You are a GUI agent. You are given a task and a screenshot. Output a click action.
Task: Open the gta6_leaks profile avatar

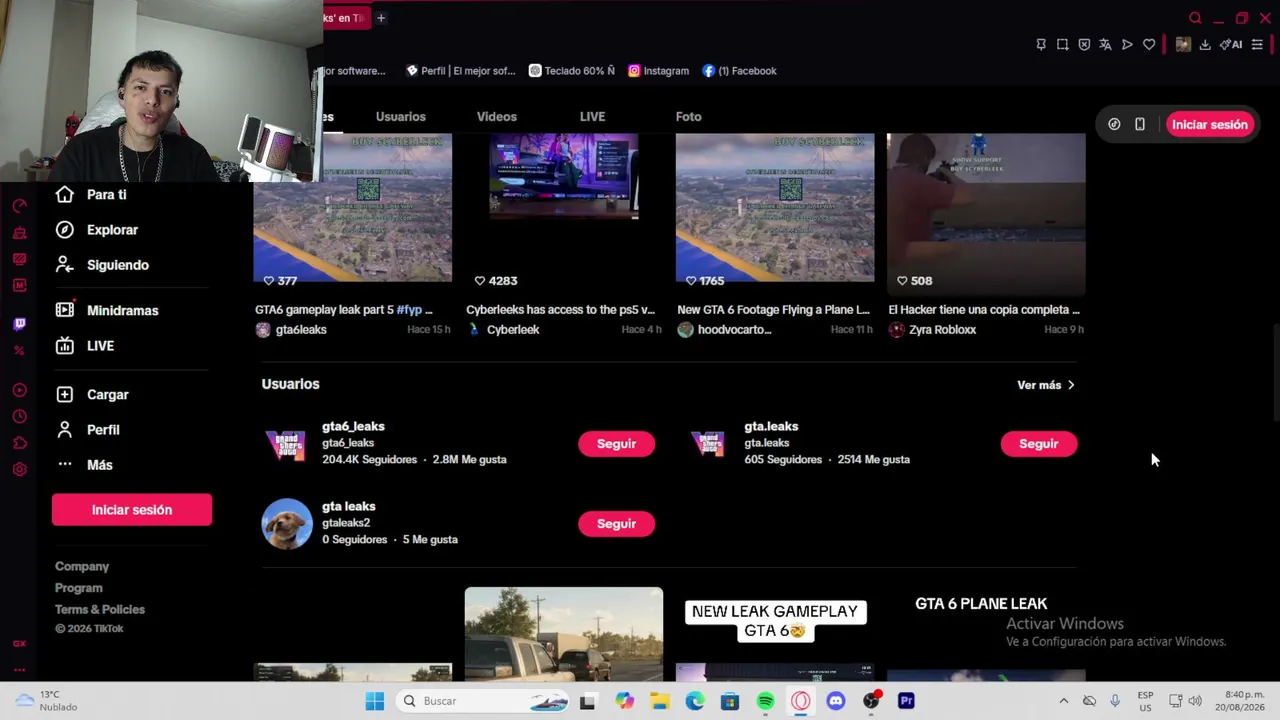coord(286,443)
